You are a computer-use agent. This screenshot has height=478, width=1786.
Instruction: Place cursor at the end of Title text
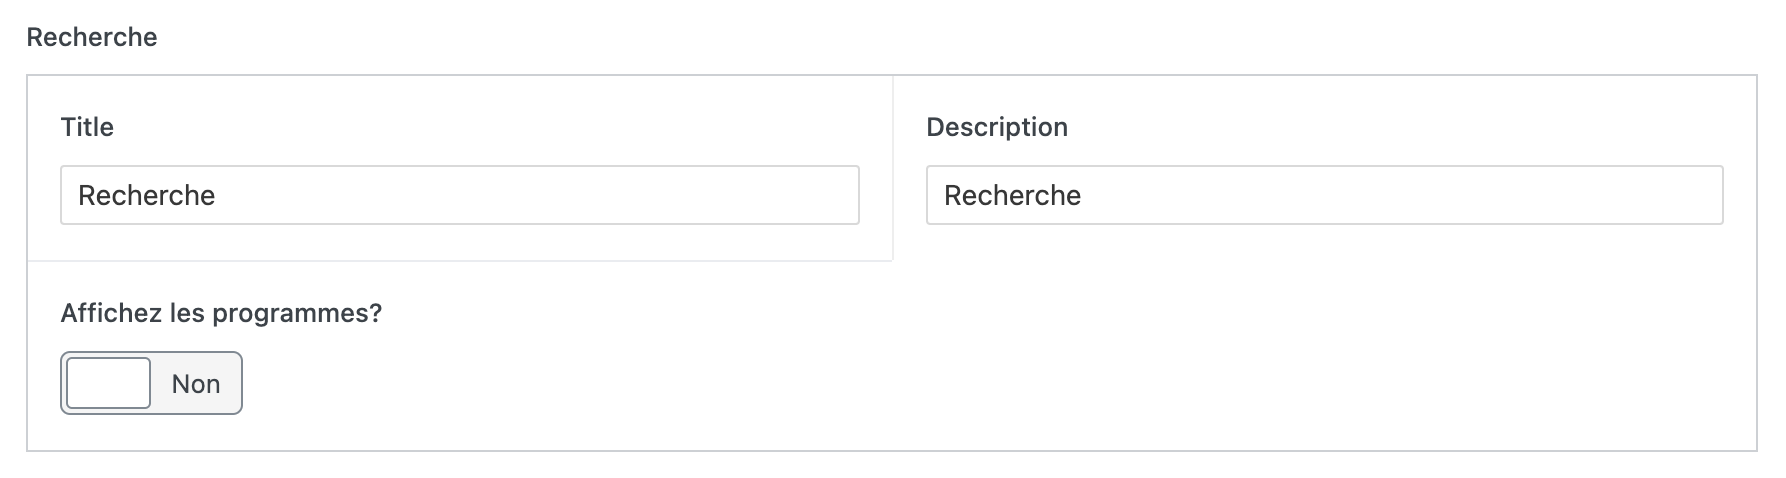click(217, 195)
